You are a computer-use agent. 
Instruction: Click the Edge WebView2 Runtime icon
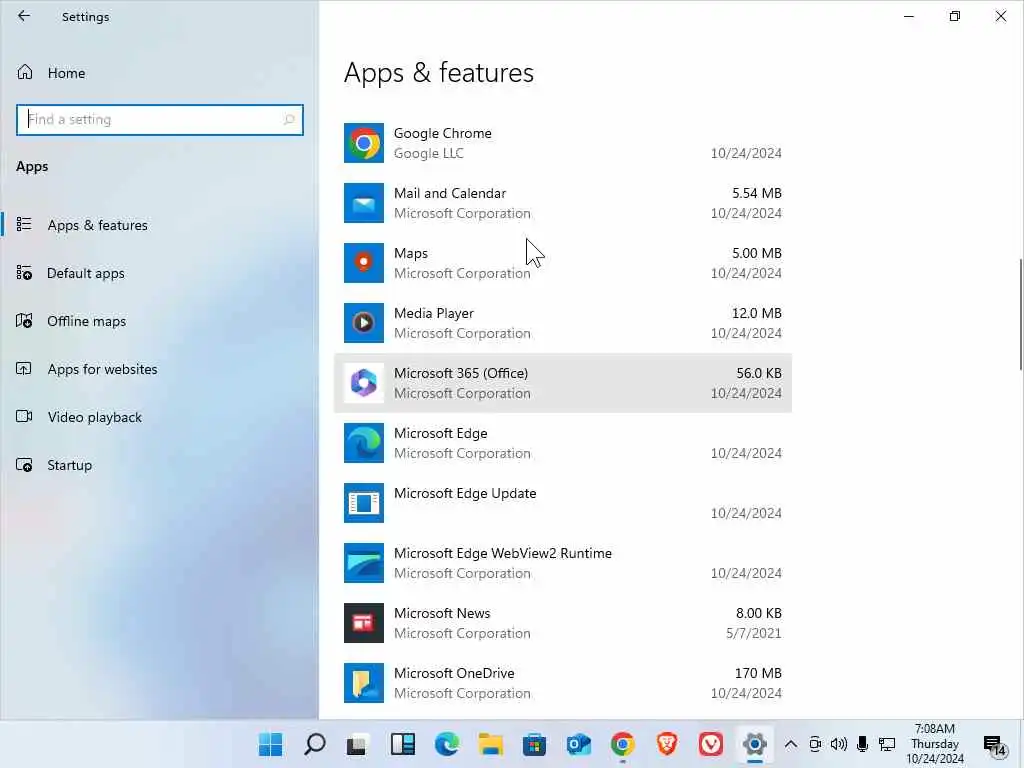(x=364, y=563)
